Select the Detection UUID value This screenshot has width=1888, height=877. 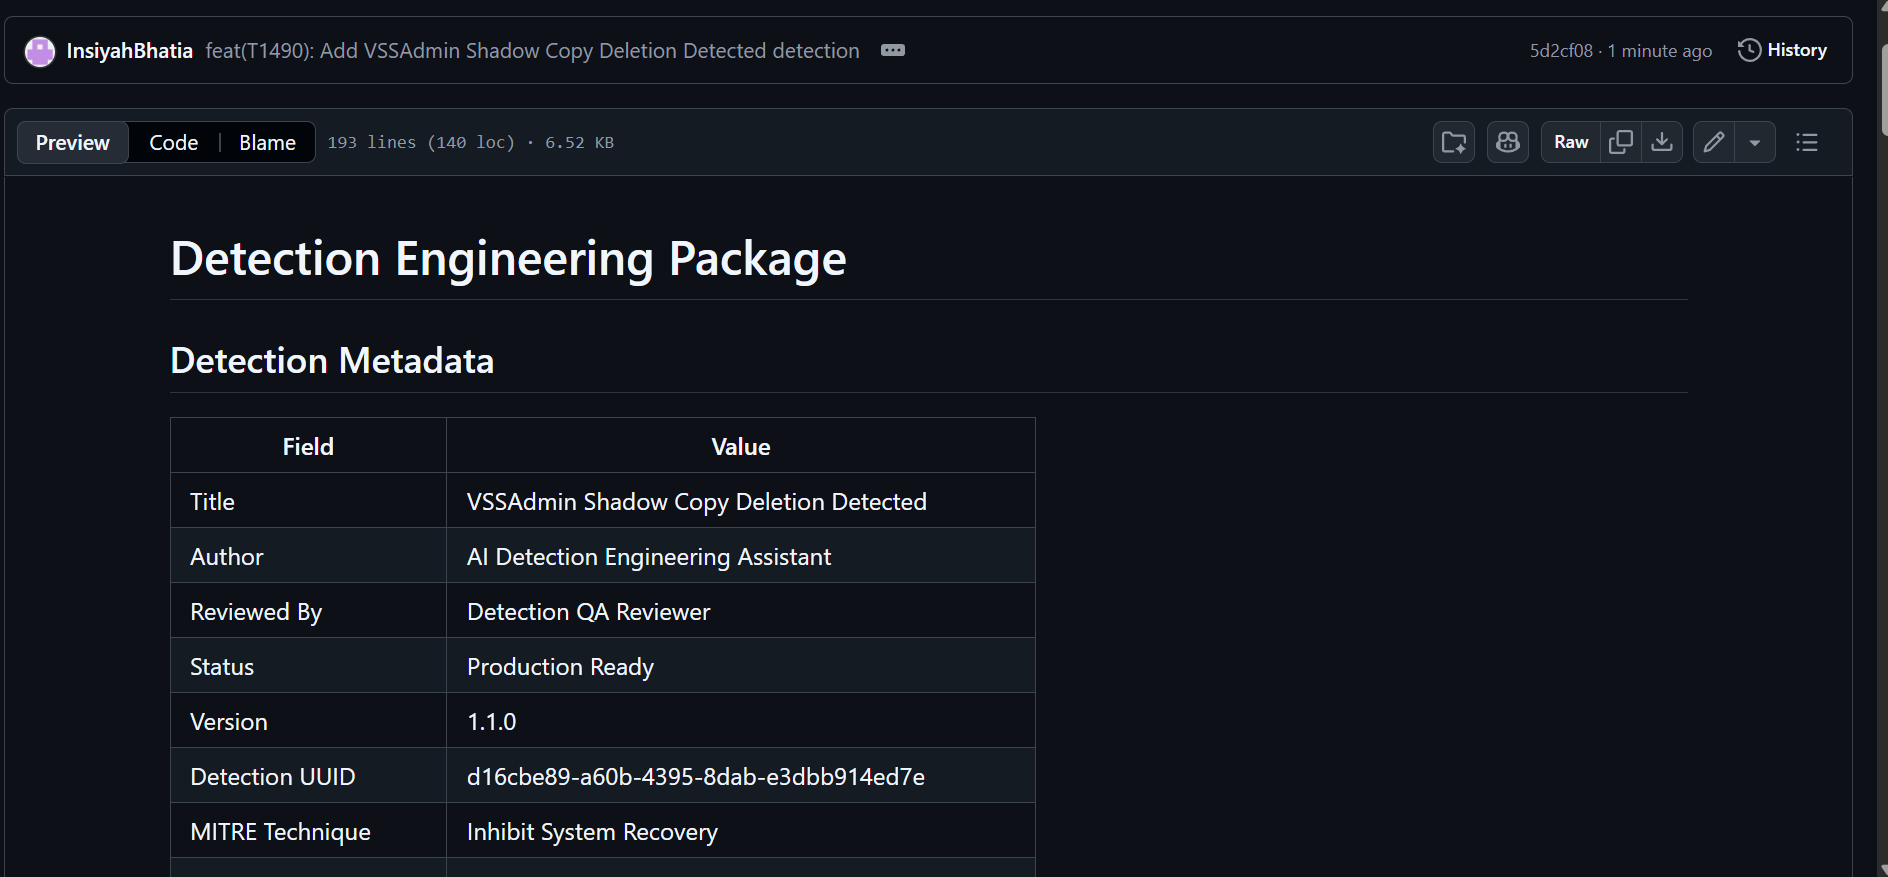696,777
